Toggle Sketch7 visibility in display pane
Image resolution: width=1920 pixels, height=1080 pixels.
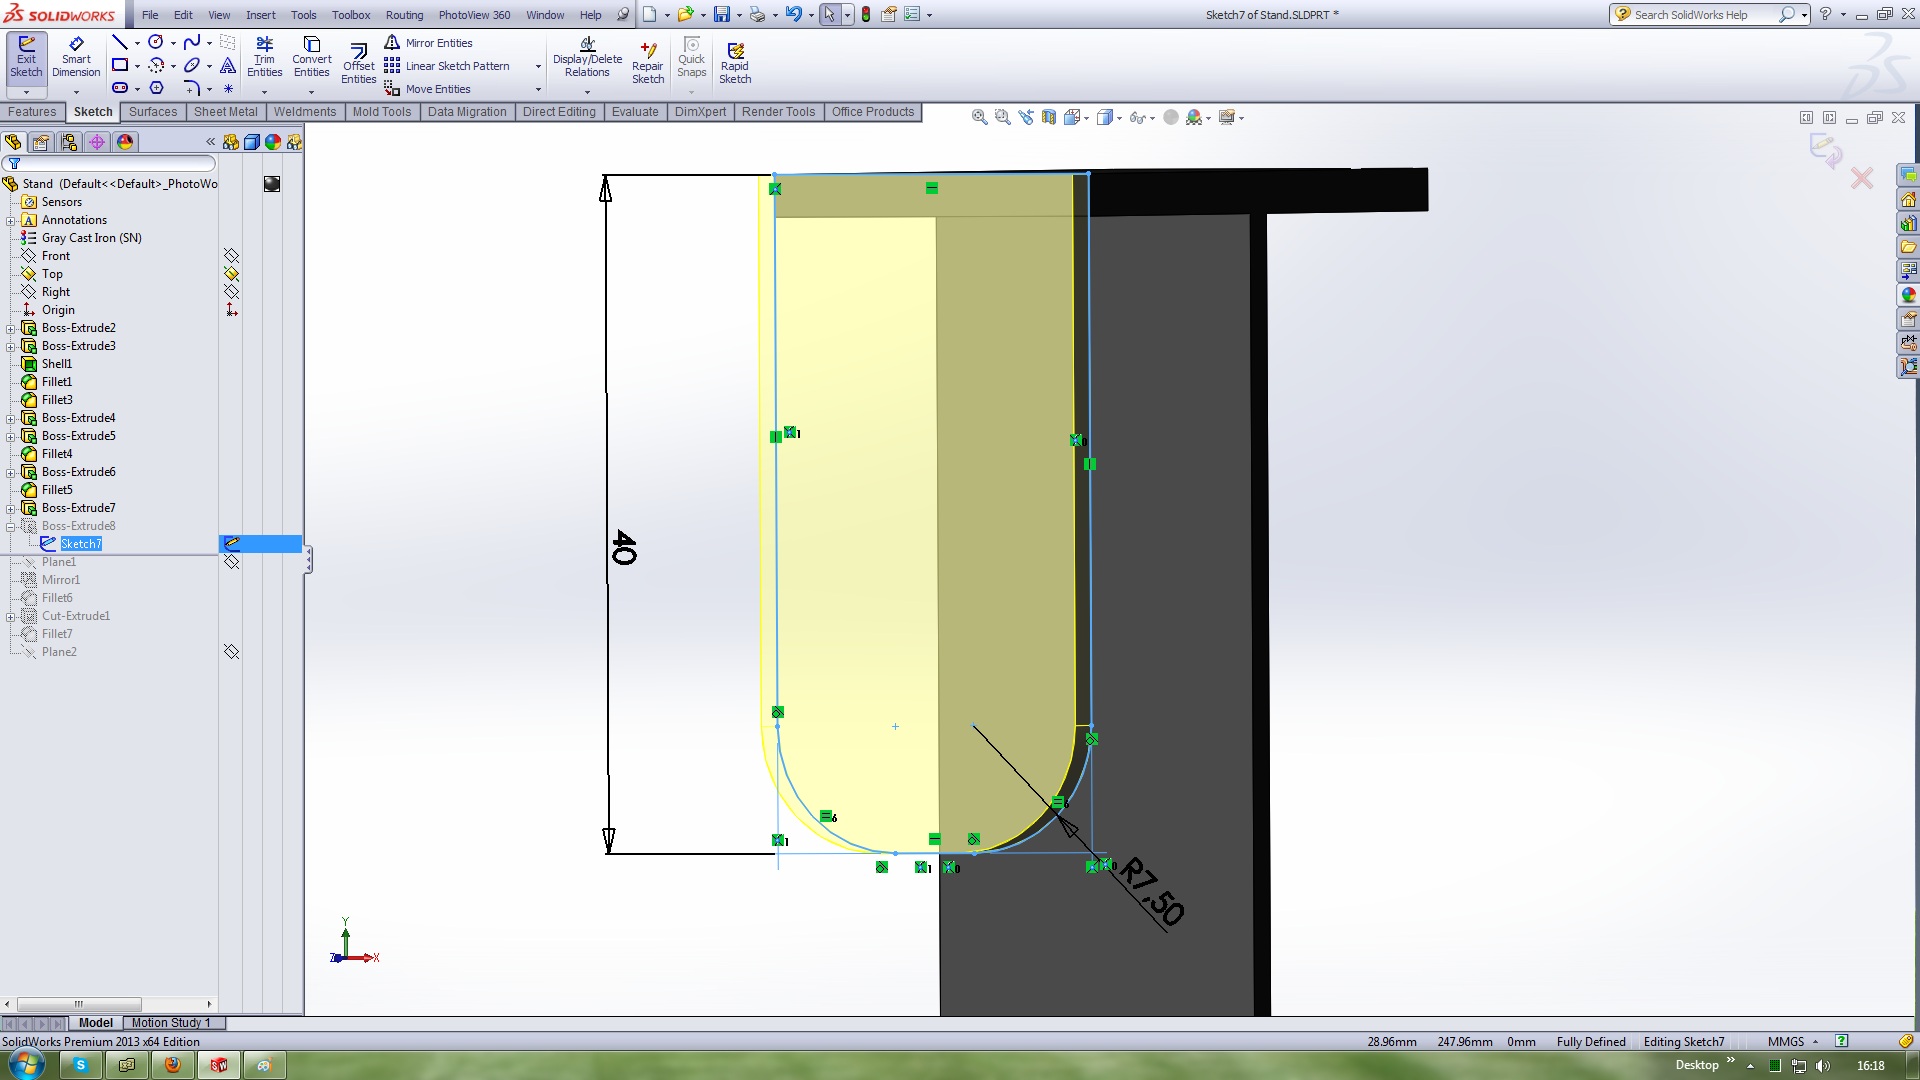coord(231,544)
